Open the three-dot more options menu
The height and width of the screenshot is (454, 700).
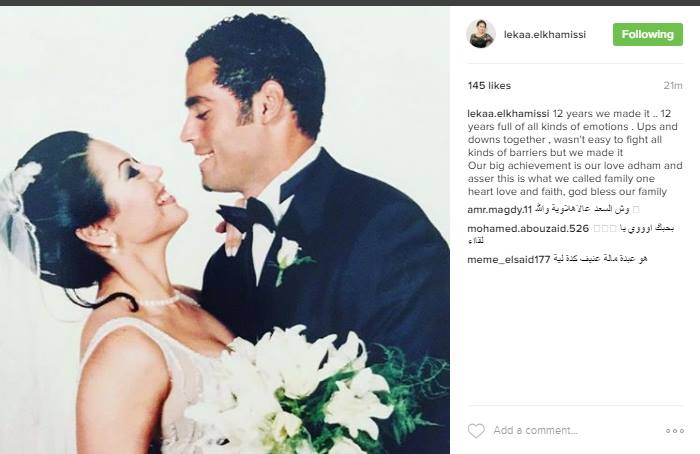click(x=675, y=431)
